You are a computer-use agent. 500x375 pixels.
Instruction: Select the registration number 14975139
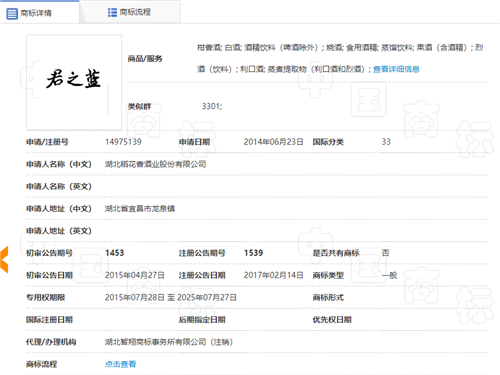123,142
